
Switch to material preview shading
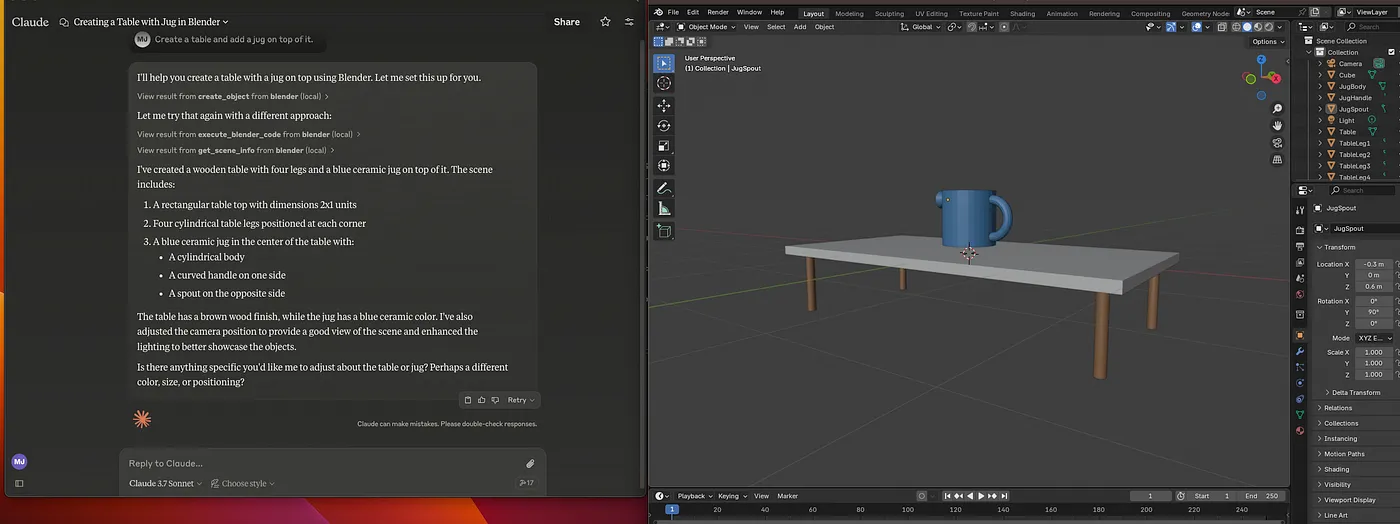[1258, 27]
